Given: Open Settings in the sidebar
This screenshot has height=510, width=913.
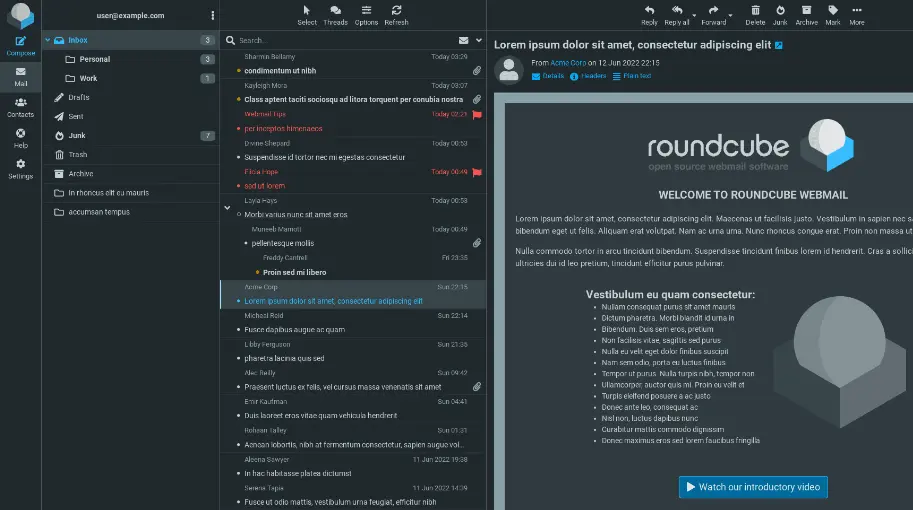Looking at the screenshot, I should (x=20, y=168).
